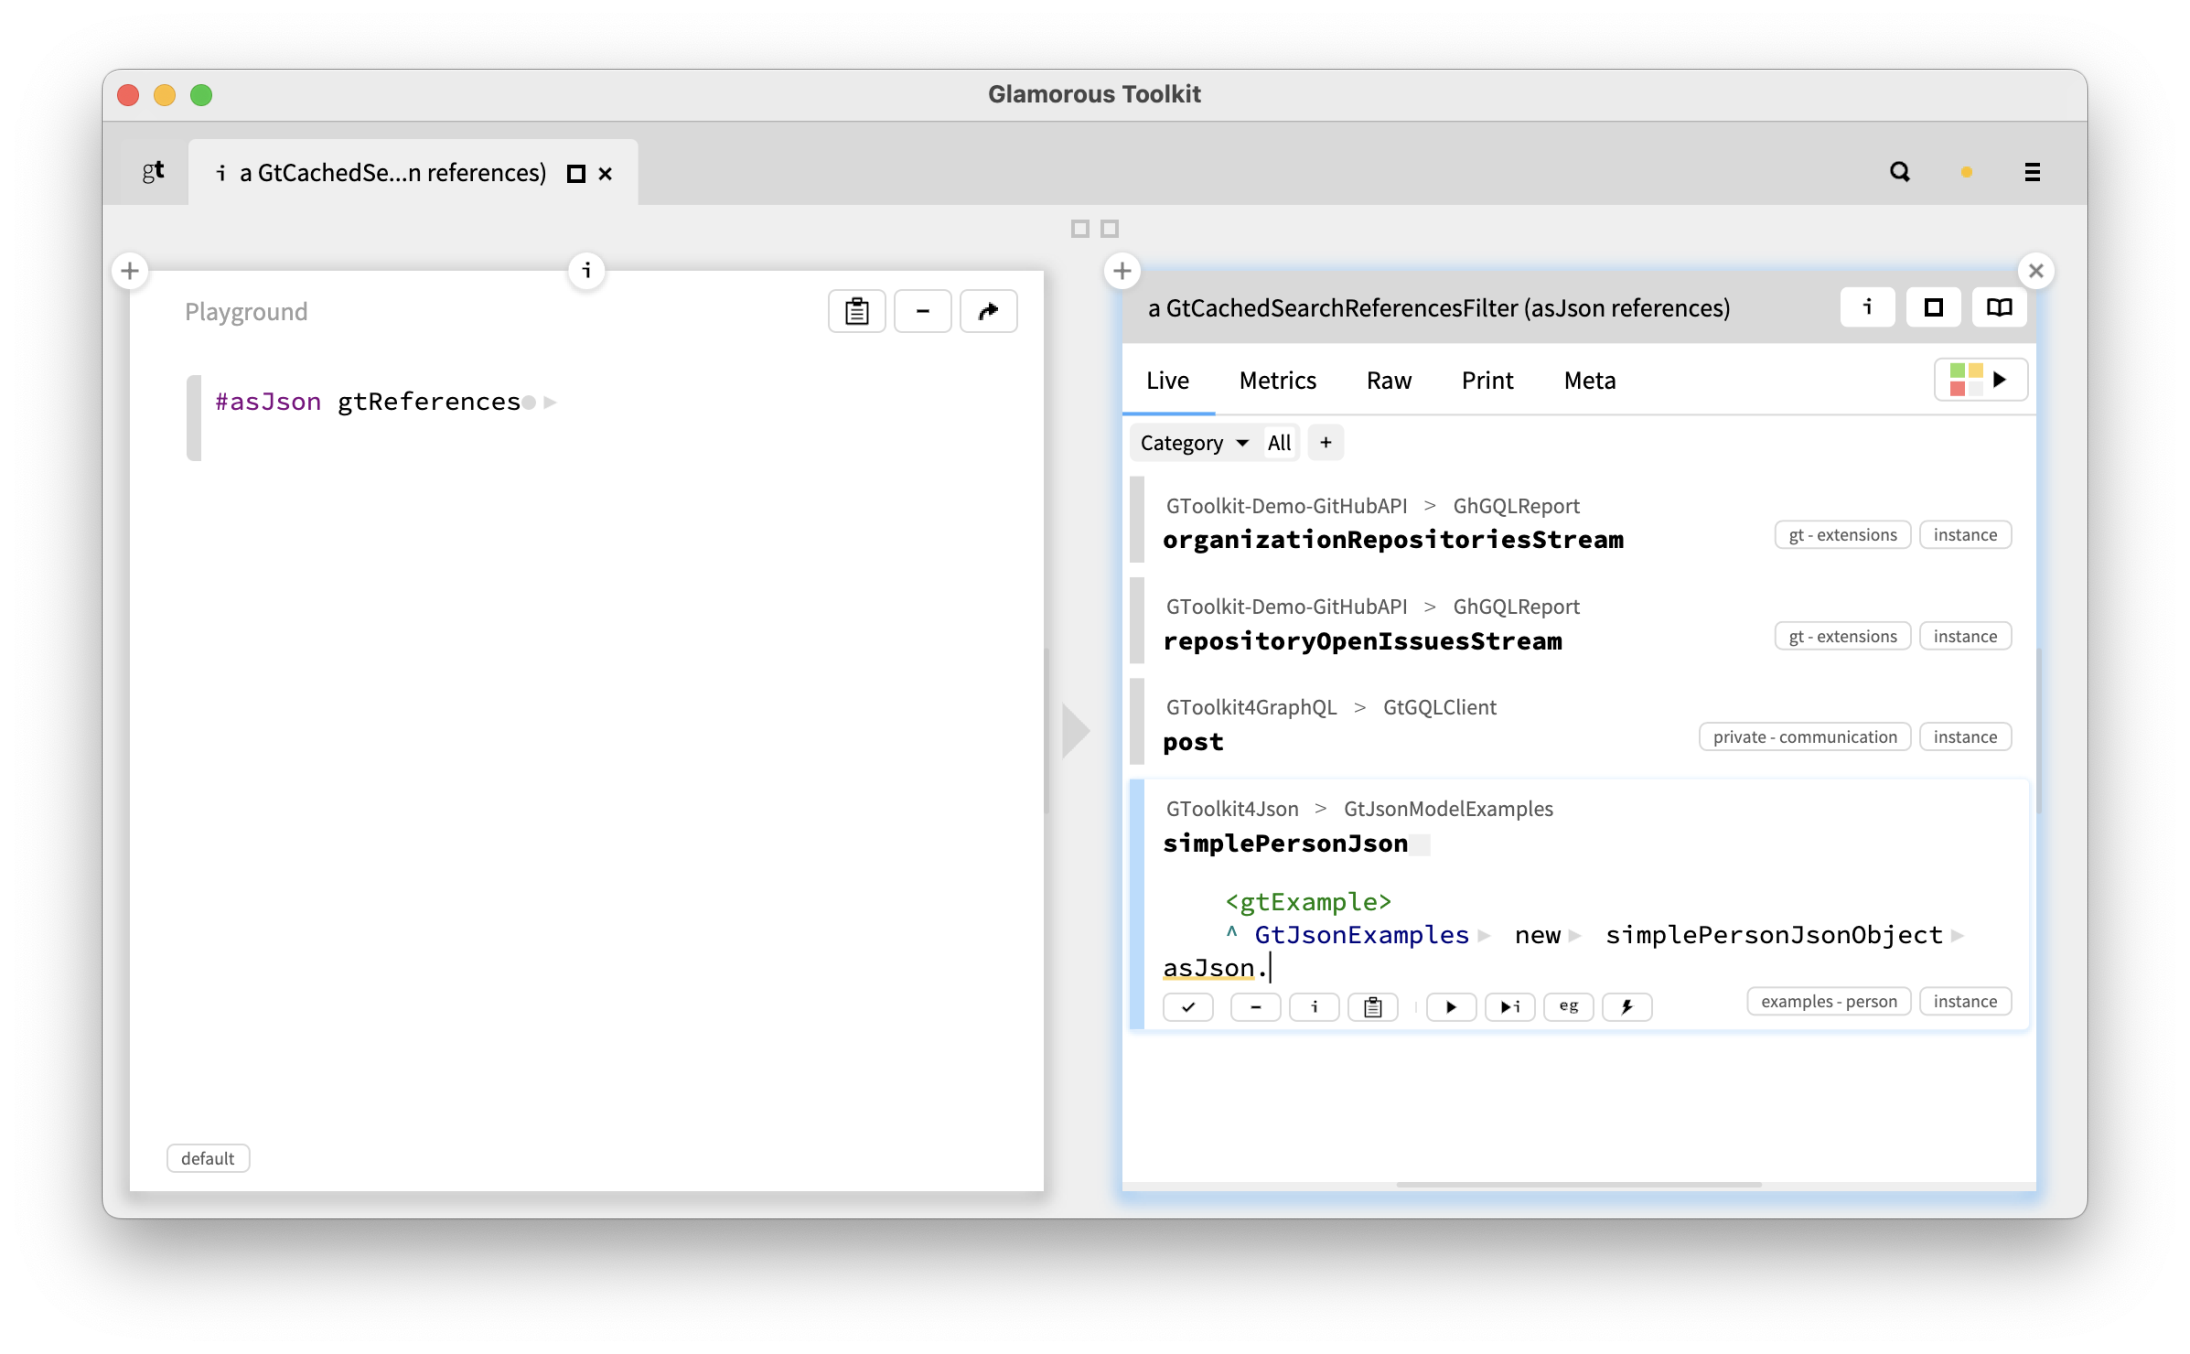The image size is (2190, 1354).
Task: Add a new filter with plus
Action: point(1325,442)
